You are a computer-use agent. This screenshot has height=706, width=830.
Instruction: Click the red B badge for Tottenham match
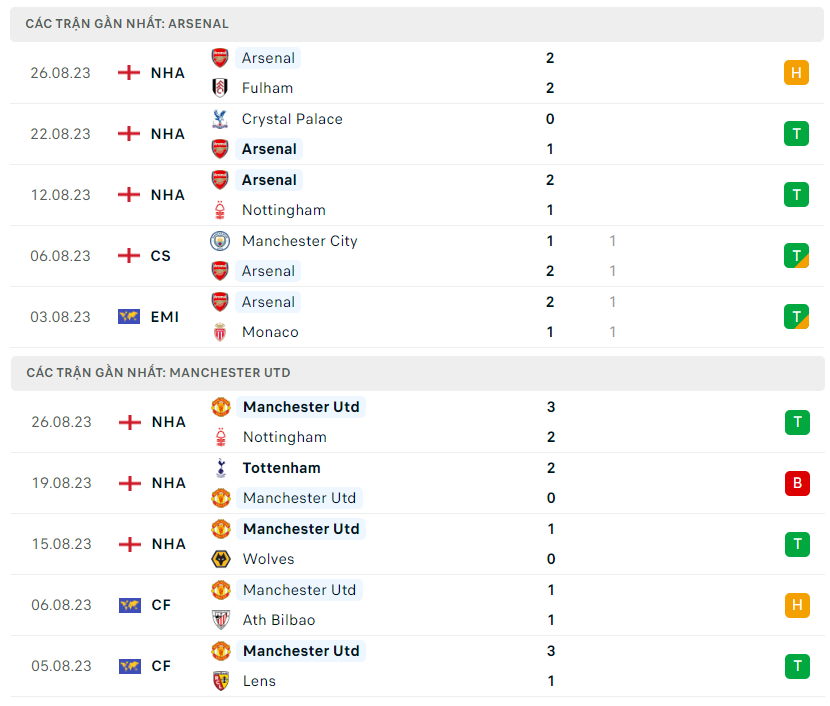pos(796,483)
